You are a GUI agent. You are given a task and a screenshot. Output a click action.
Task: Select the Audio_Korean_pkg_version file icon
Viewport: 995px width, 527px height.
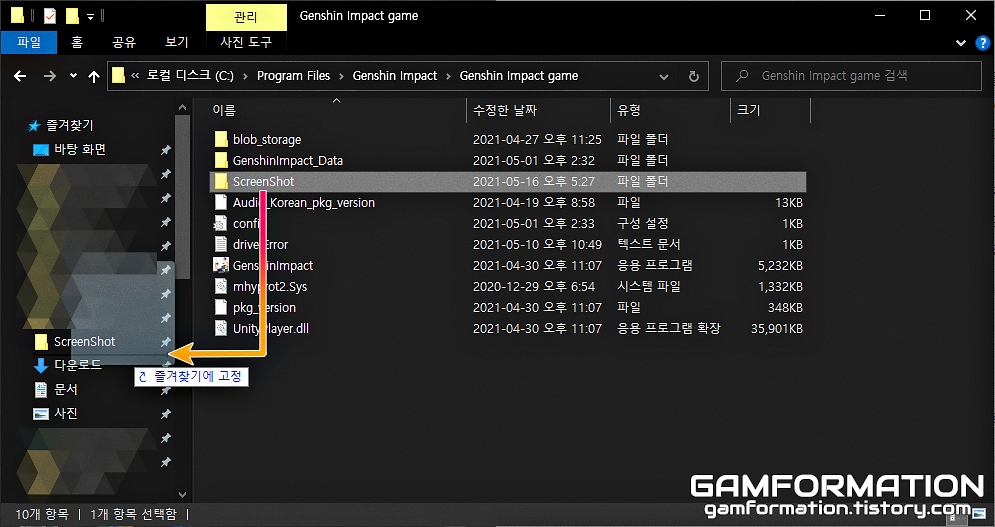coord(221,202)
